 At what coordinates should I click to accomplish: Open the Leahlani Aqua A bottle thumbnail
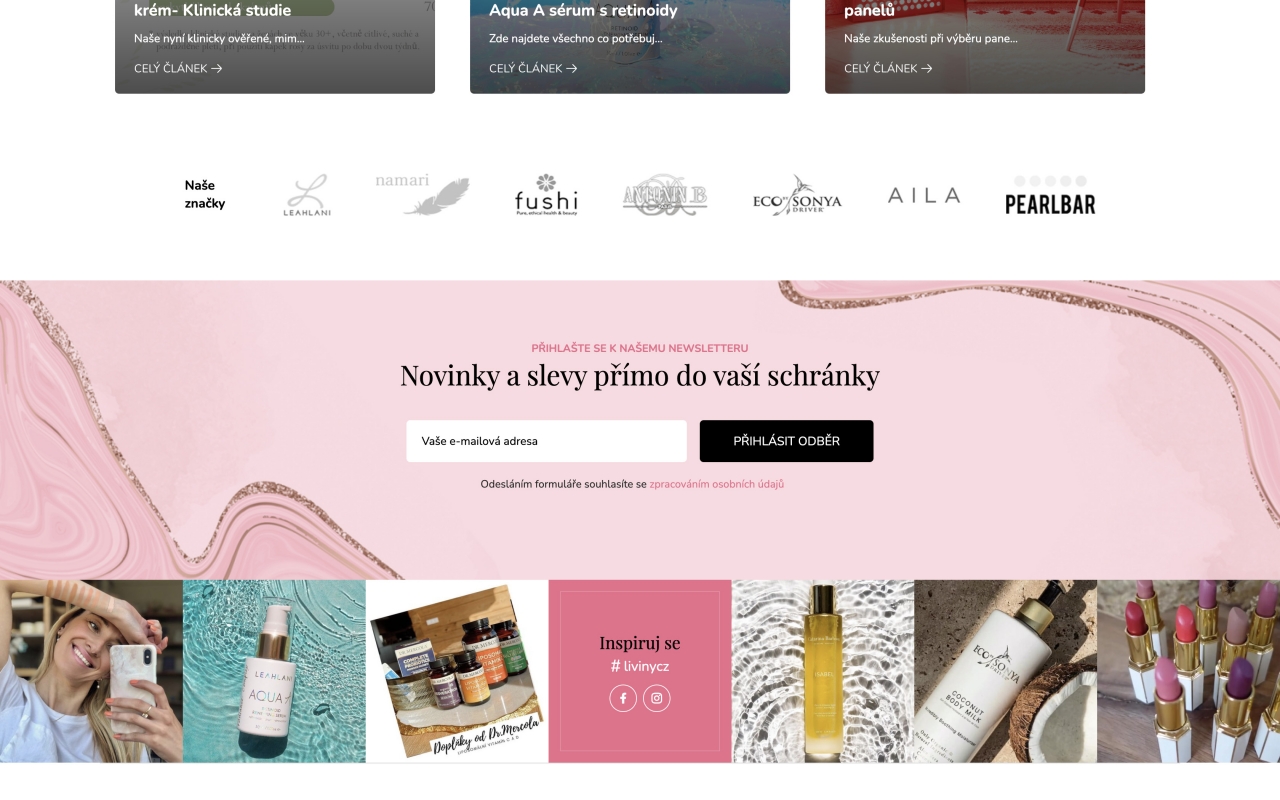[274, 671]
